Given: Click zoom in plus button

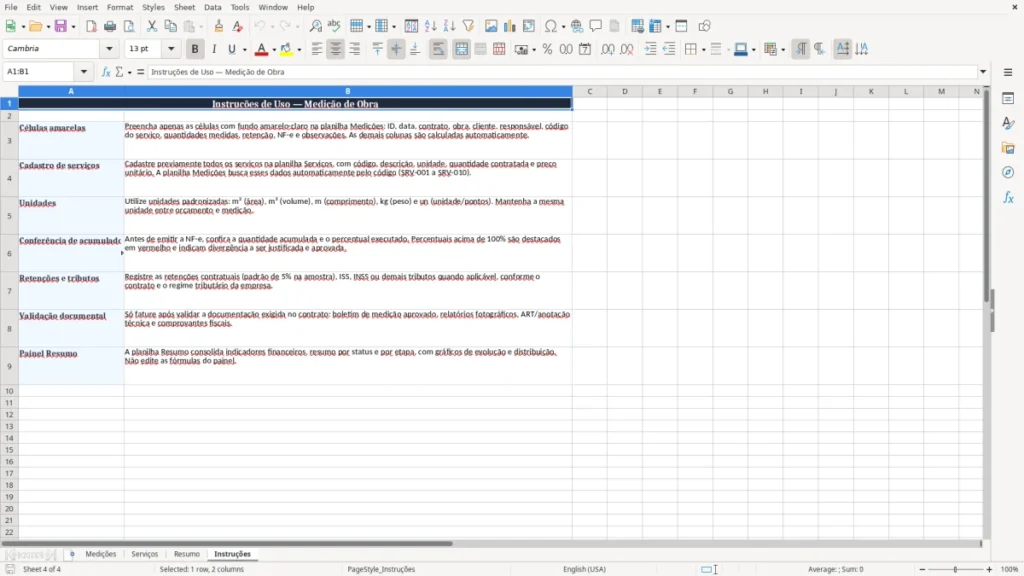Looking at the screenshot, I should coord(989,569).
